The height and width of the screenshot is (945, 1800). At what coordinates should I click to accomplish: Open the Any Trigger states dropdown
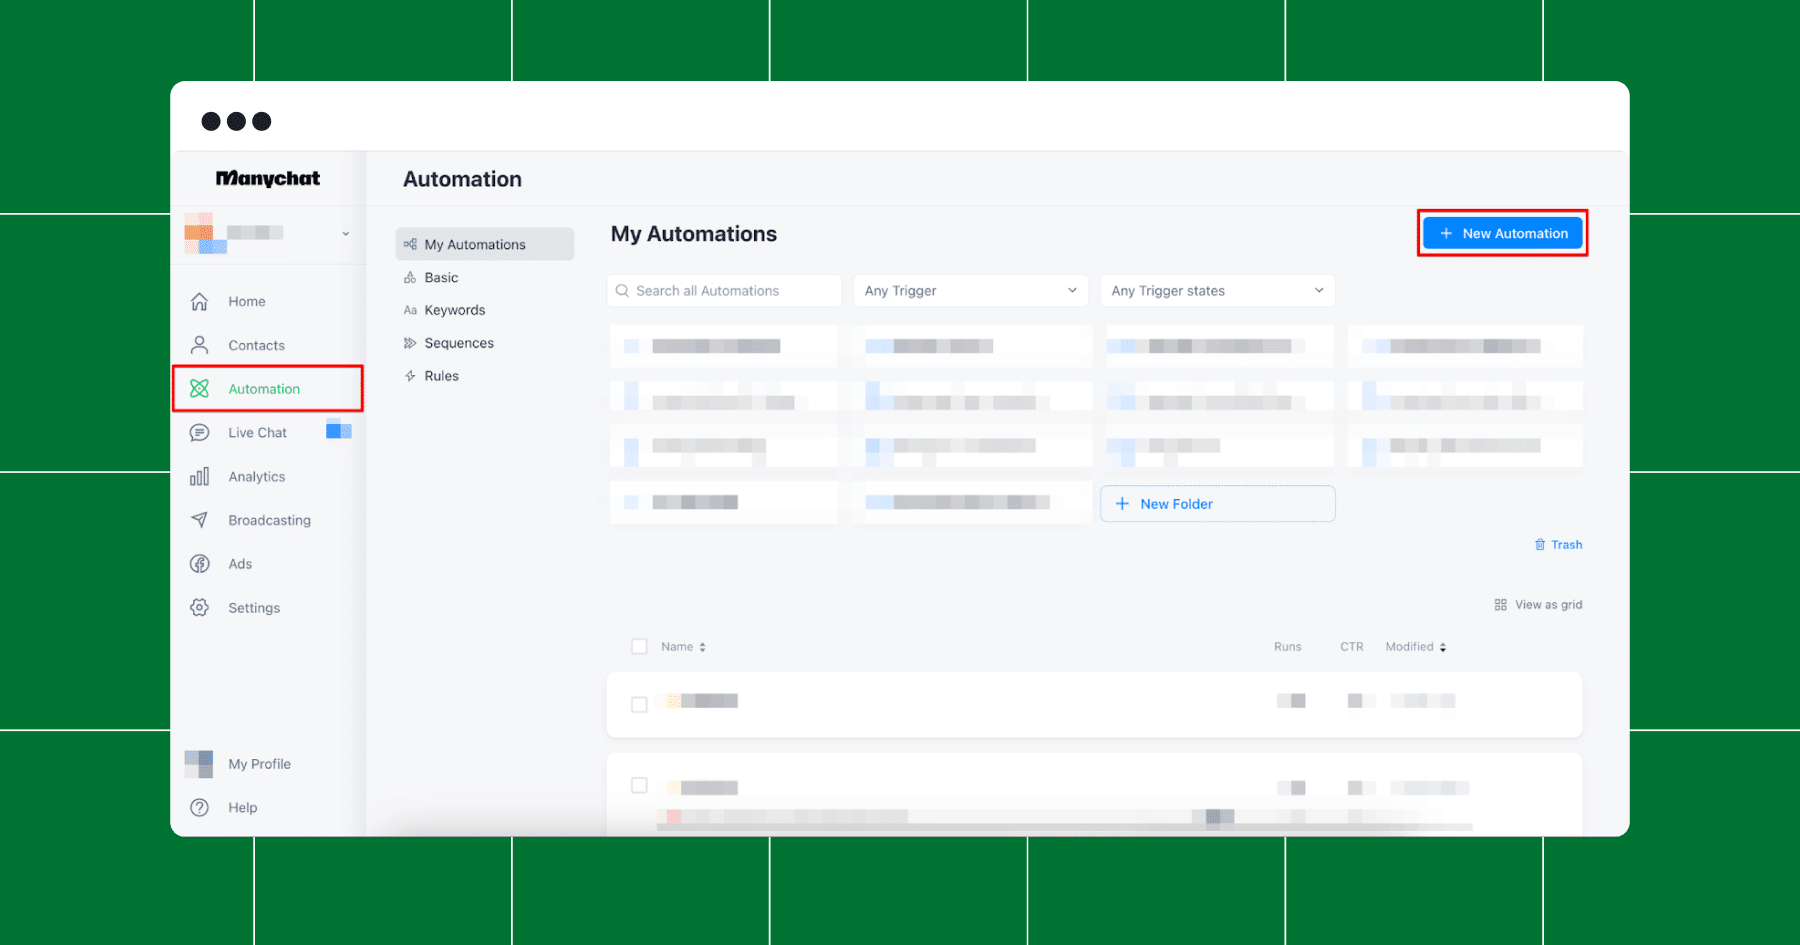pyautogui.click(x=1217, y=291)
